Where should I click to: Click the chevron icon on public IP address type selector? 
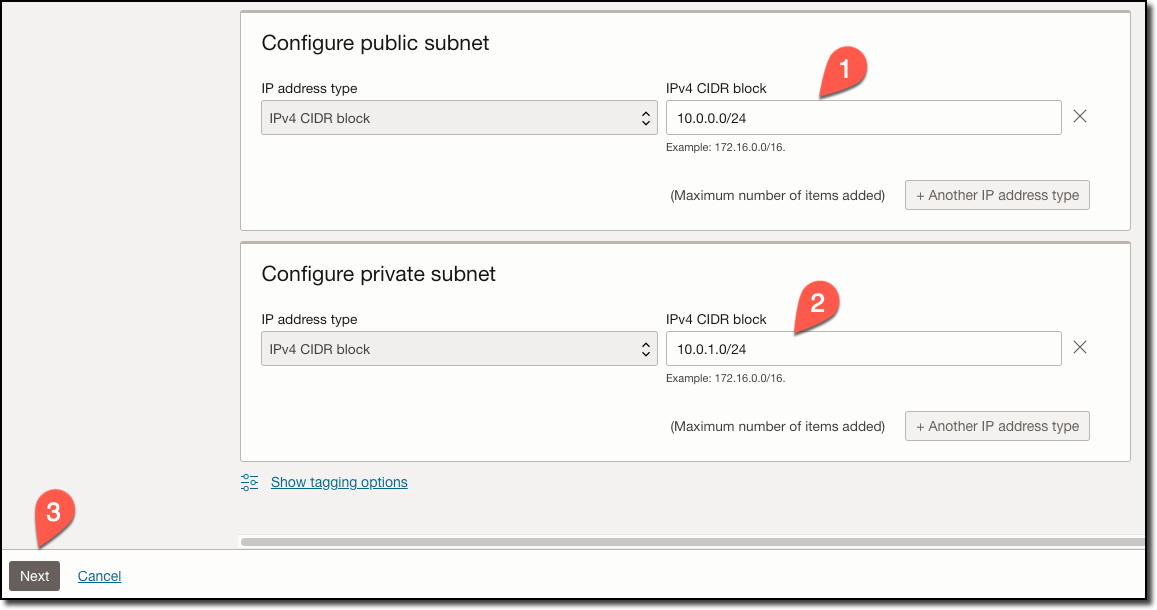[645, 117]
